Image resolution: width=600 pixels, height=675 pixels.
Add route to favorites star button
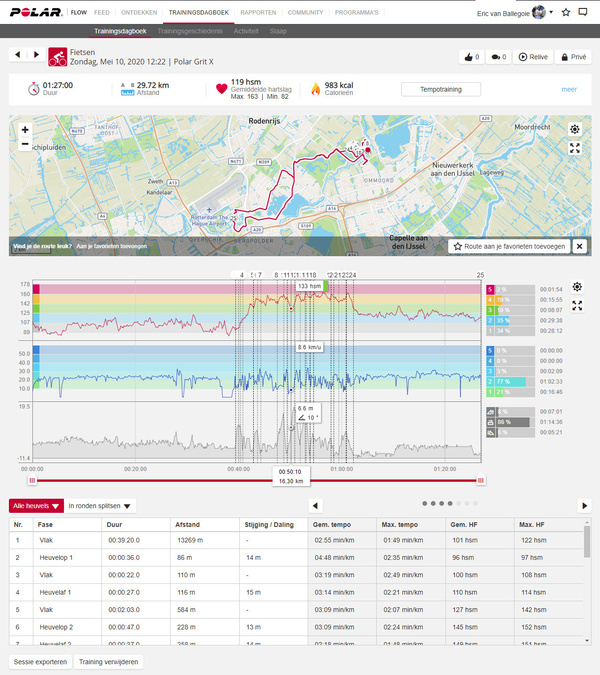pyautogui.click(x=510, y=245)
